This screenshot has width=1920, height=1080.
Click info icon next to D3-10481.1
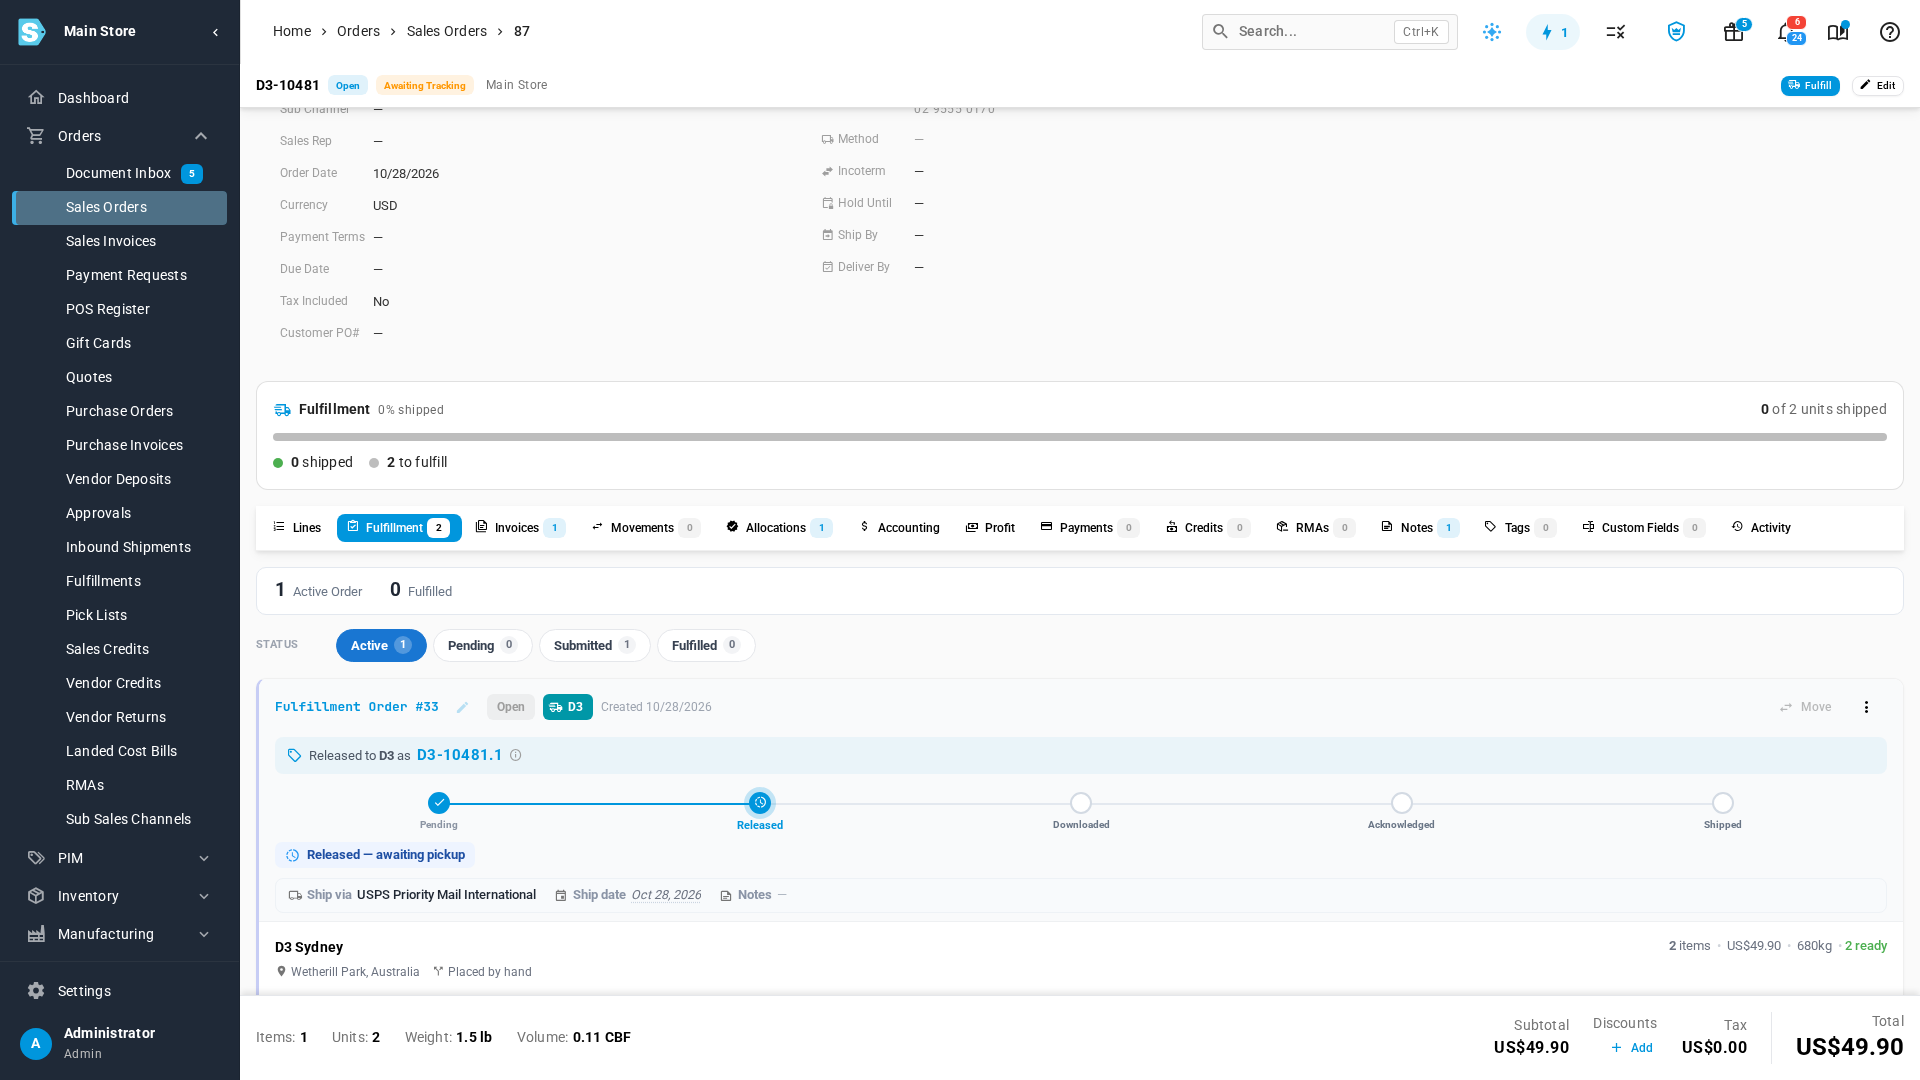[516, 755]
